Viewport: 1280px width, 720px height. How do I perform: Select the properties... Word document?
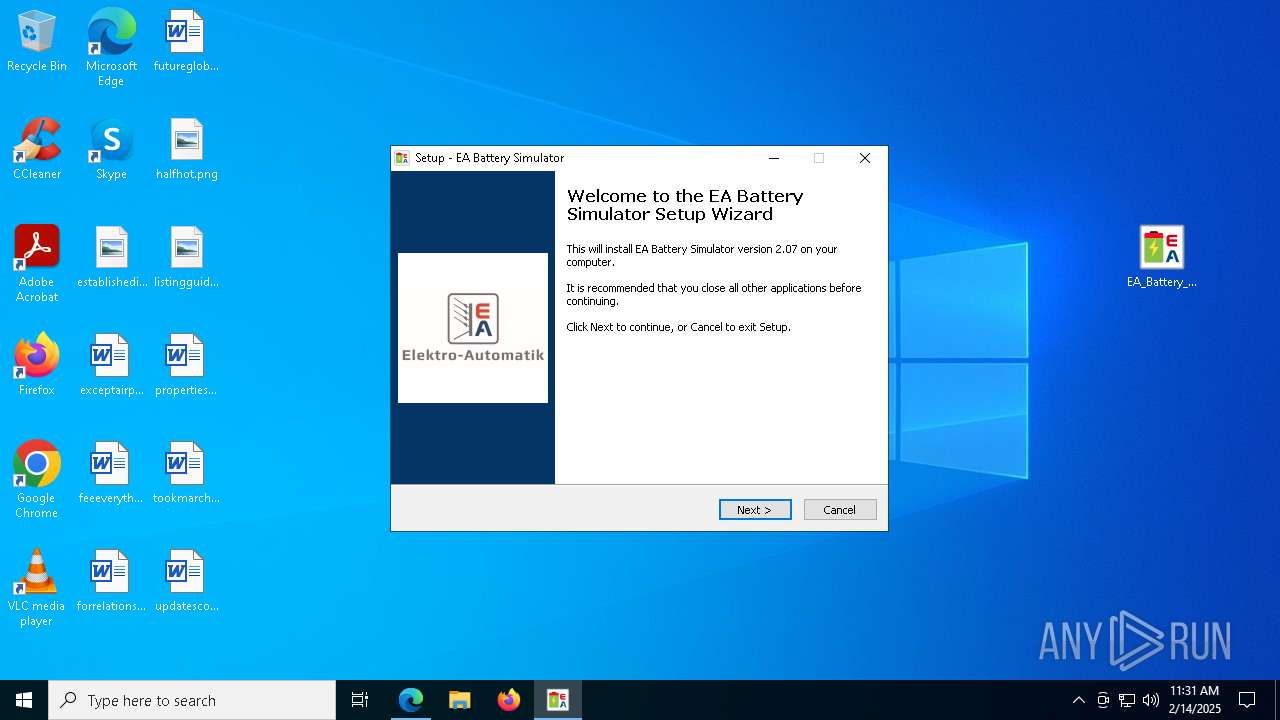186,365
